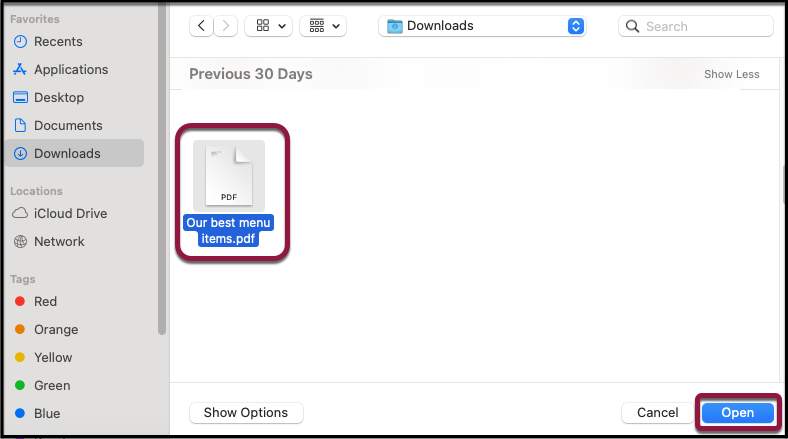Viewport: 788px width, 439px height.
Task: Open the icon view mode selector
Action: click(270, 26)
